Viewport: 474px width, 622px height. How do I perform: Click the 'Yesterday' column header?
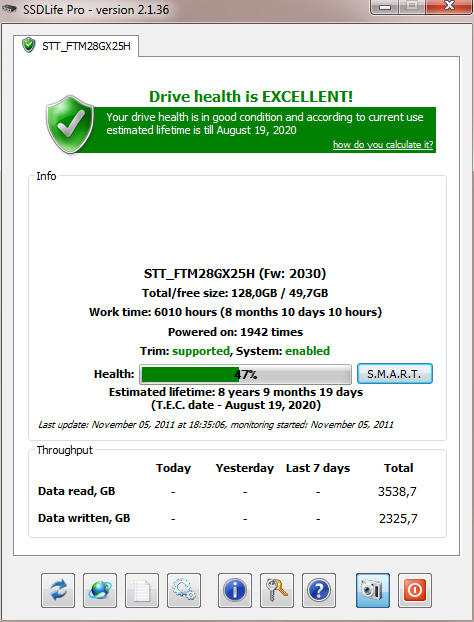(245, 468)
